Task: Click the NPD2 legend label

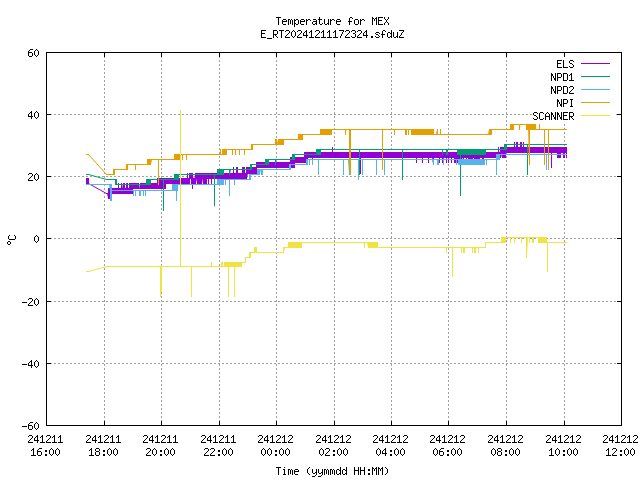Action: pyautogui.click(x=562, y=90)
